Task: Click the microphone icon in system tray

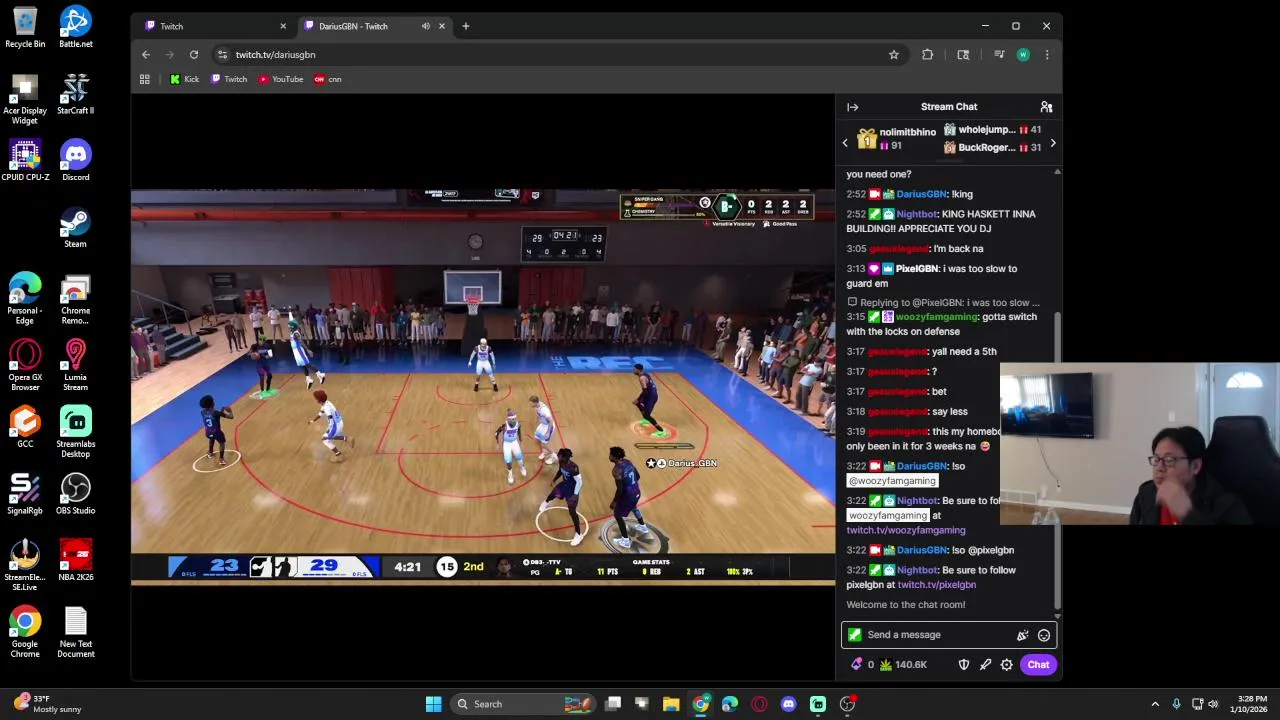Action: [x=1176, y=704]
